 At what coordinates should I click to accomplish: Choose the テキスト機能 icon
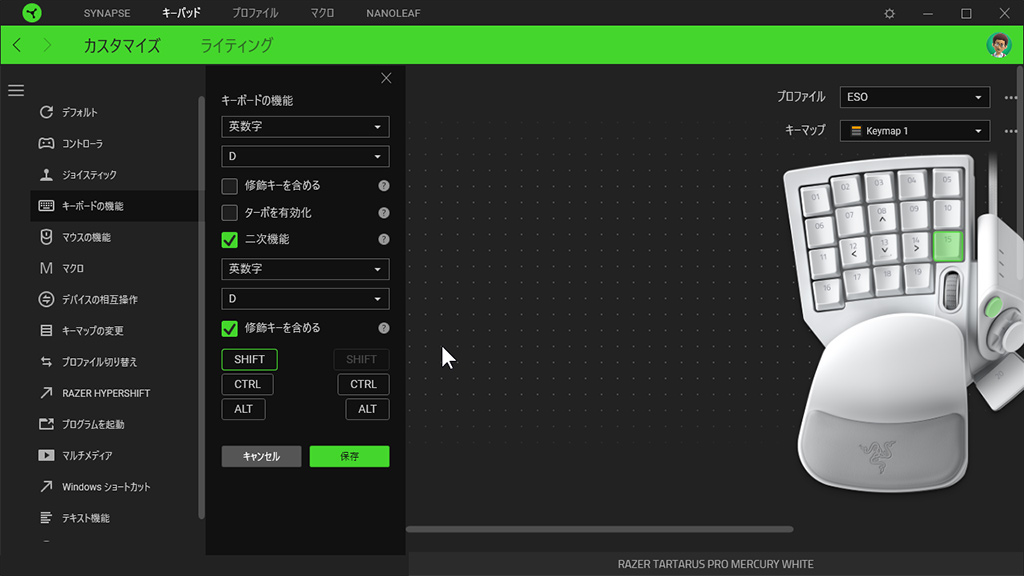point(46,517)
